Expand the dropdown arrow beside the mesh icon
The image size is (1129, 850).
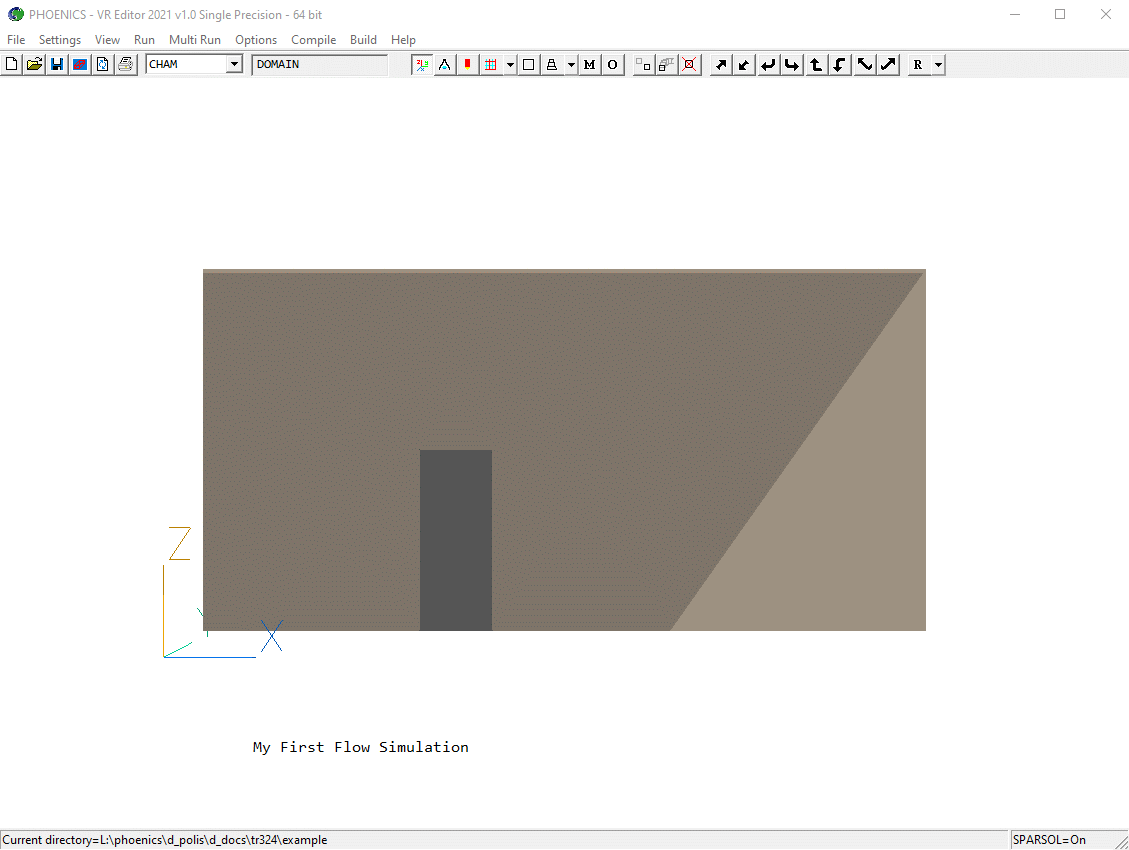(x=510, y=65)
